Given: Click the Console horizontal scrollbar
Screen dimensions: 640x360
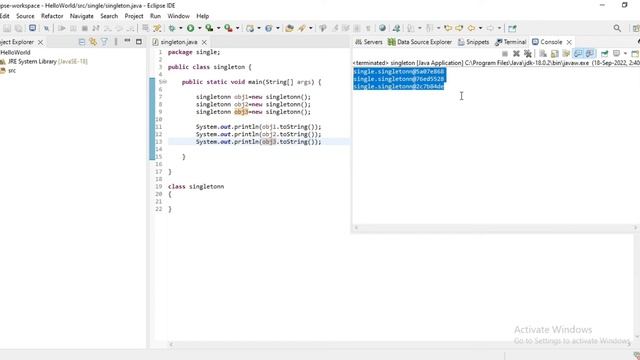Looking at the screenshot, I should [496, 228].
